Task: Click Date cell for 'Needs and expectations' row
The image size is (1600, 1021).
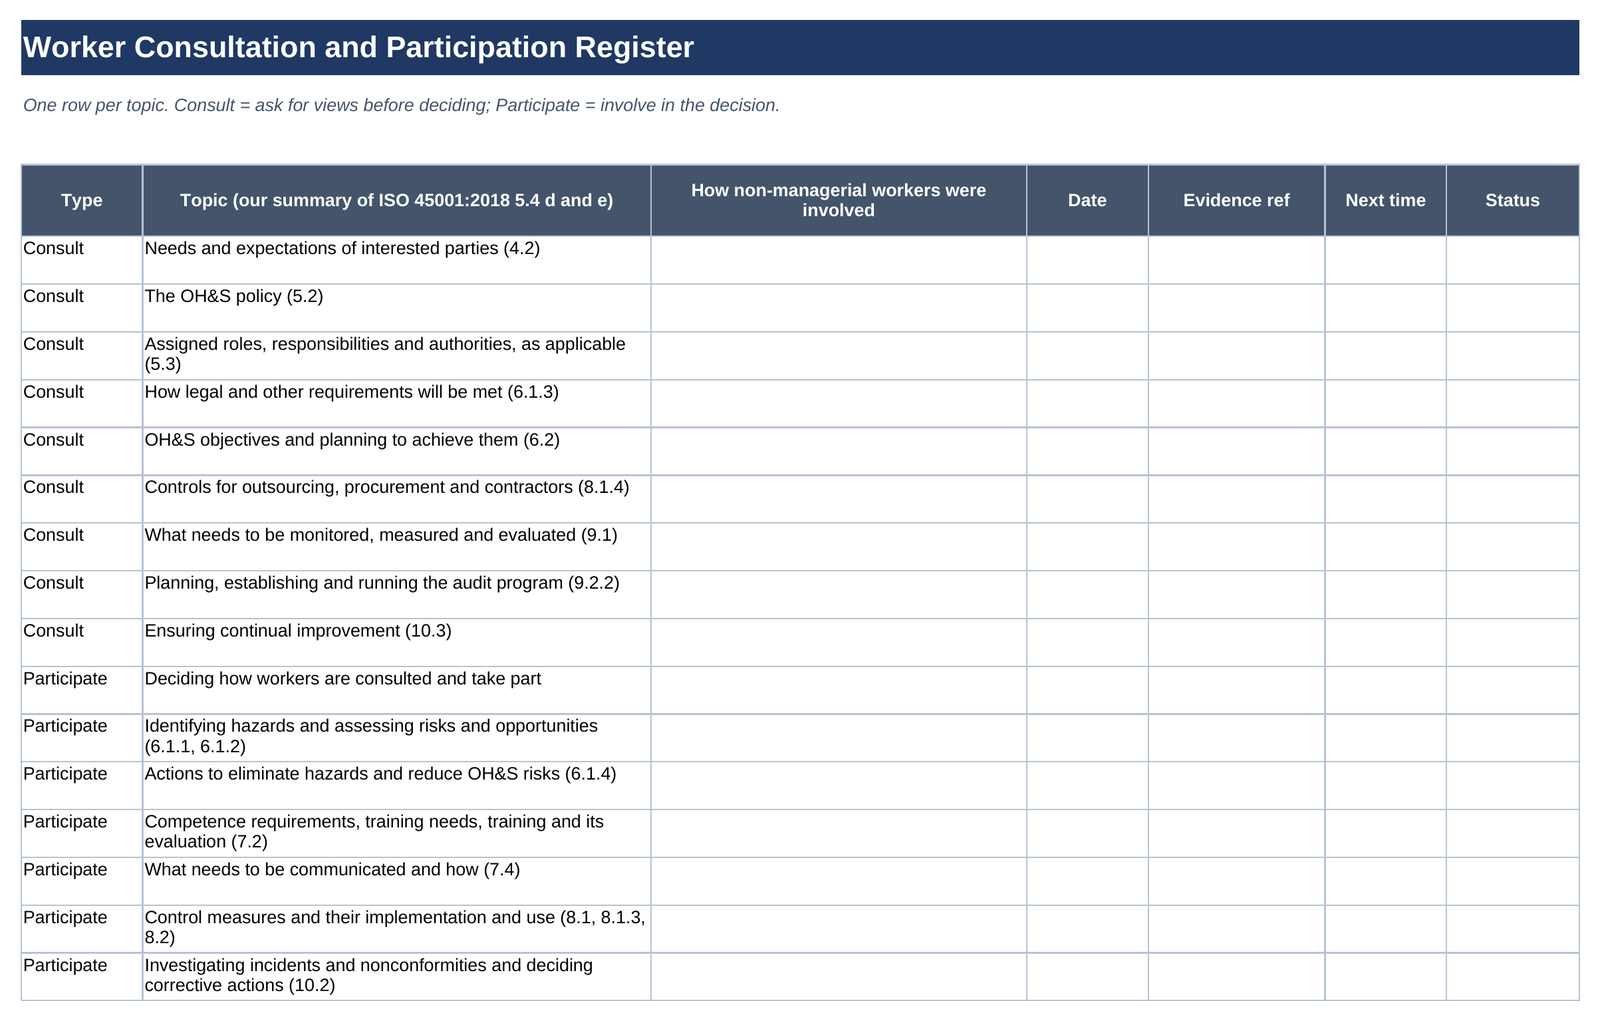Action: 1087,260
